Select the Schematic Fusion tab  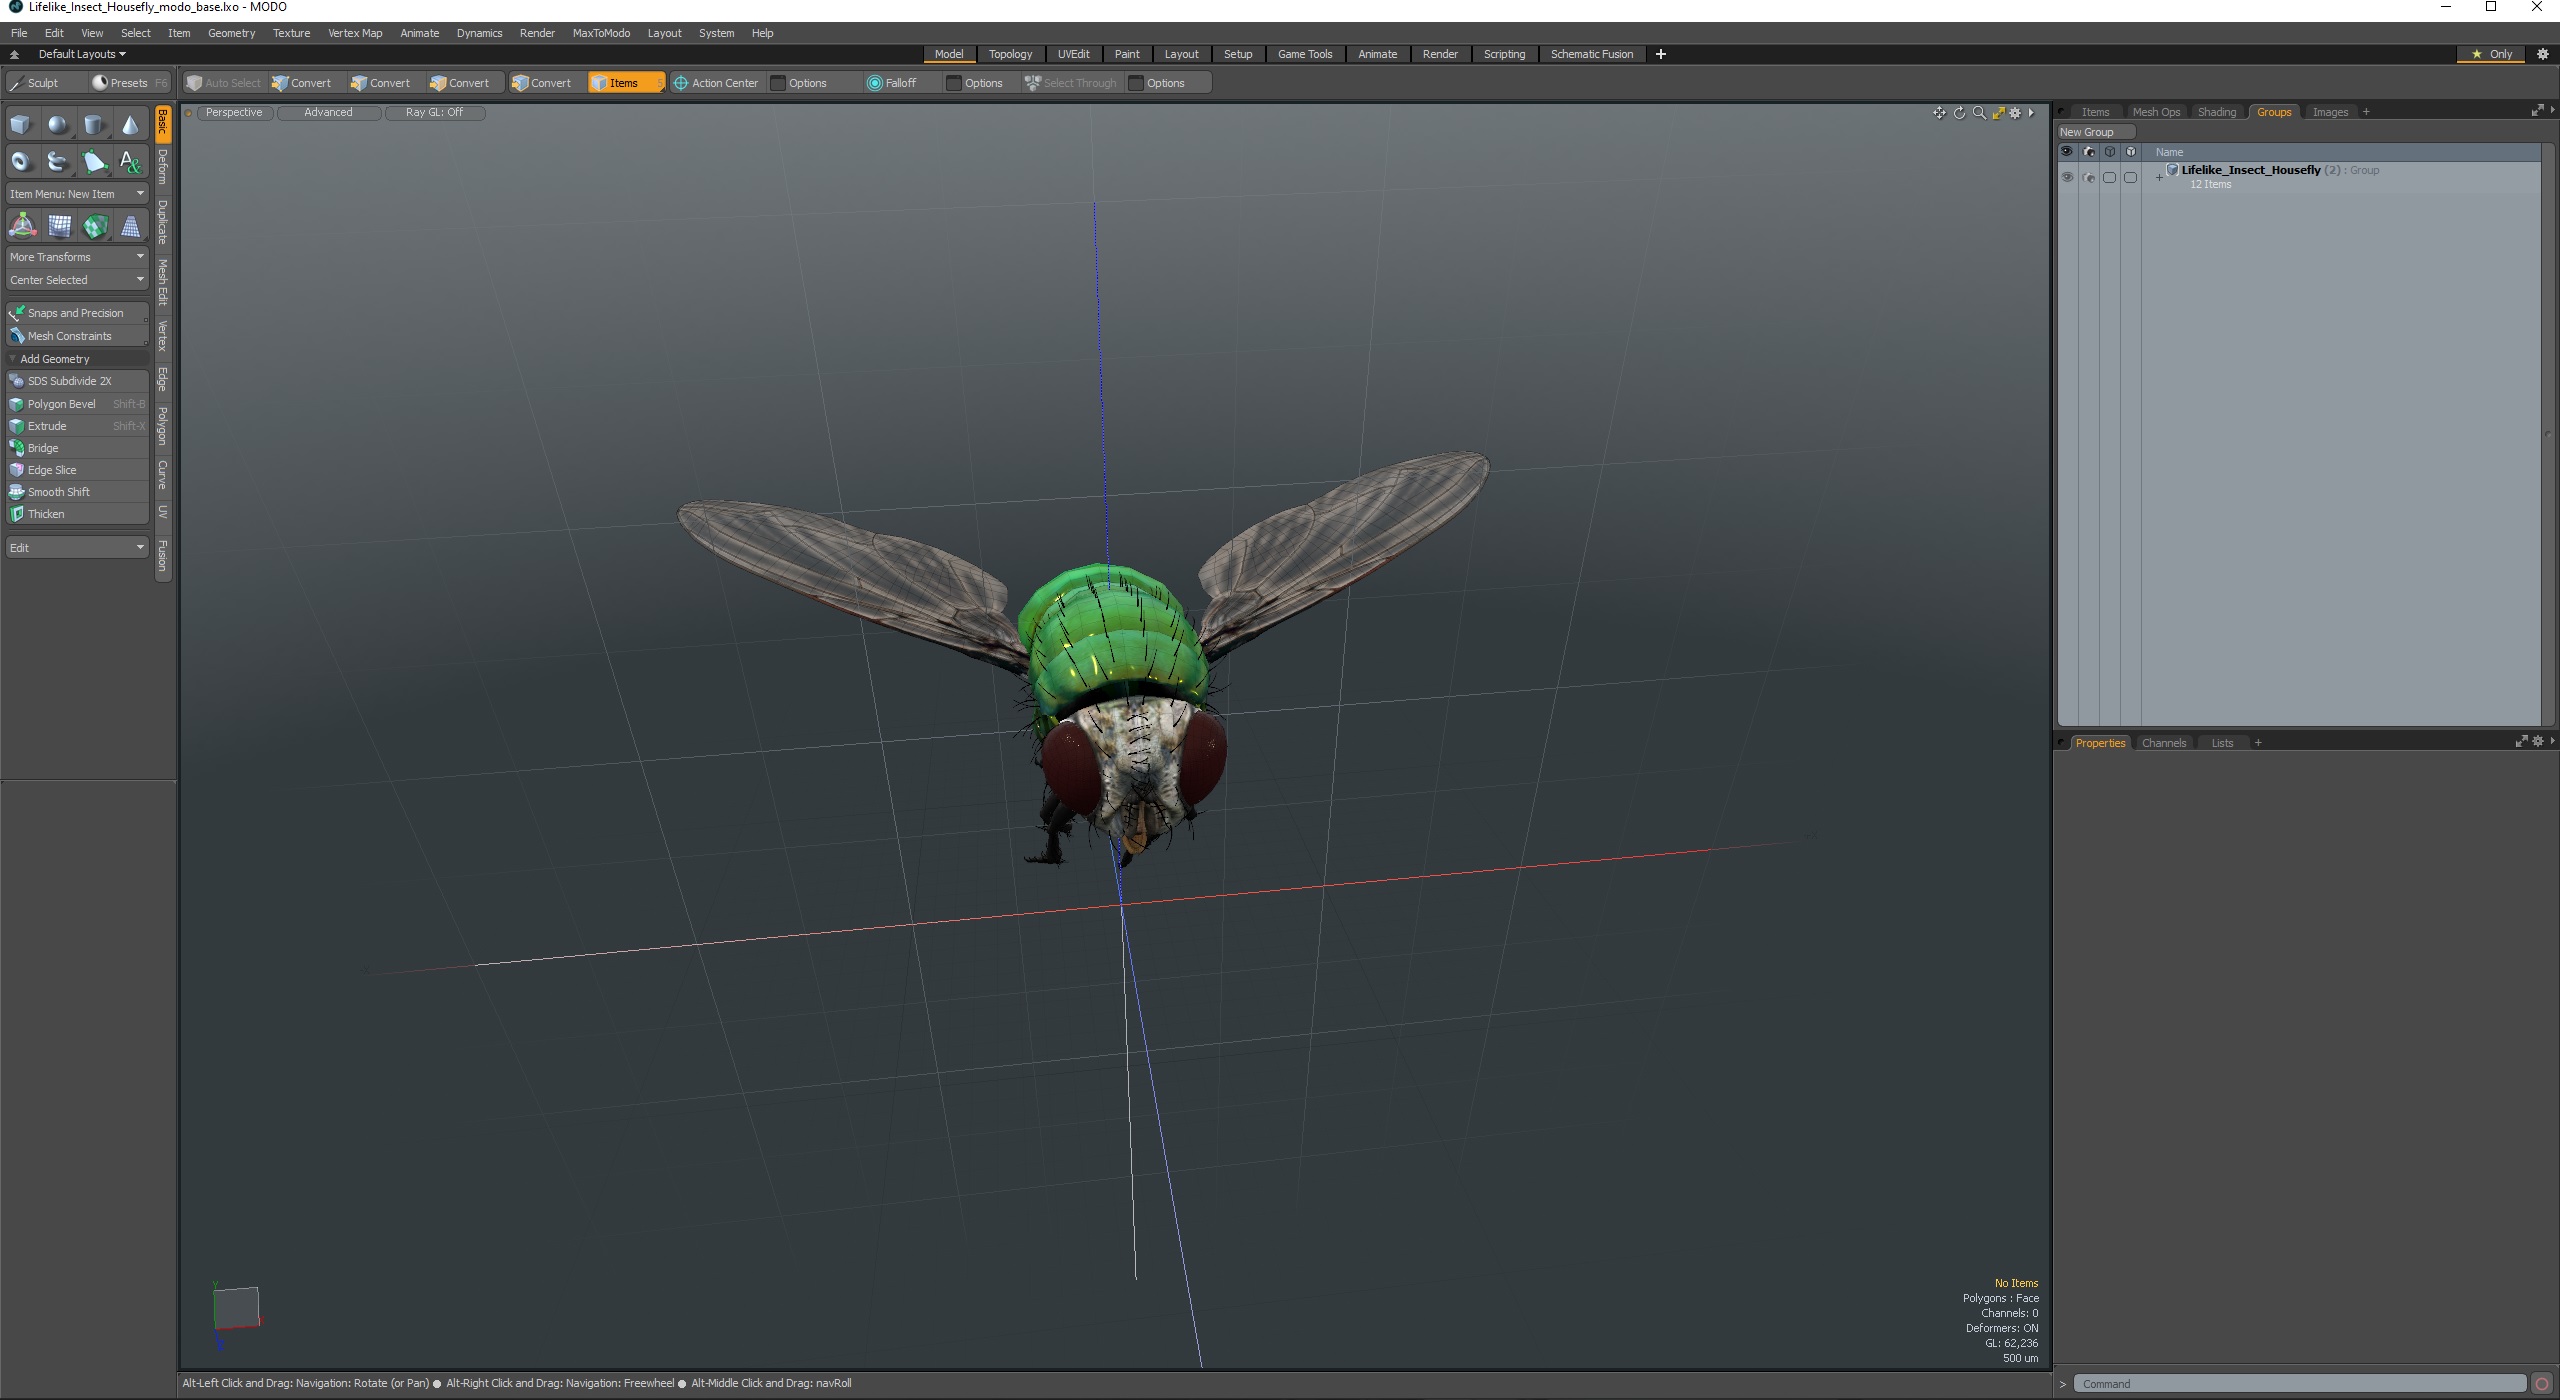(1588, 53)
